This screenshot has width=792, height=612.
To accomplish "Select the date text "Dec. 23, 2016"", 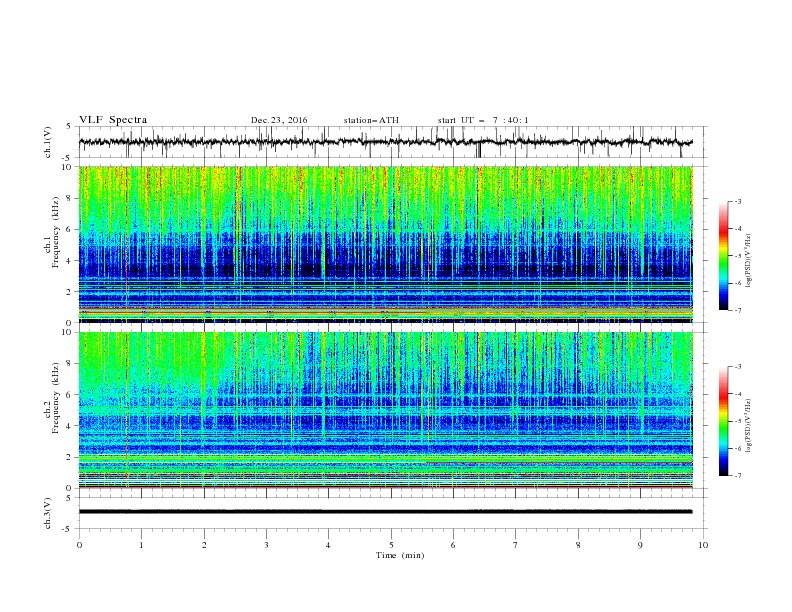I will click(x=279, y=120).
